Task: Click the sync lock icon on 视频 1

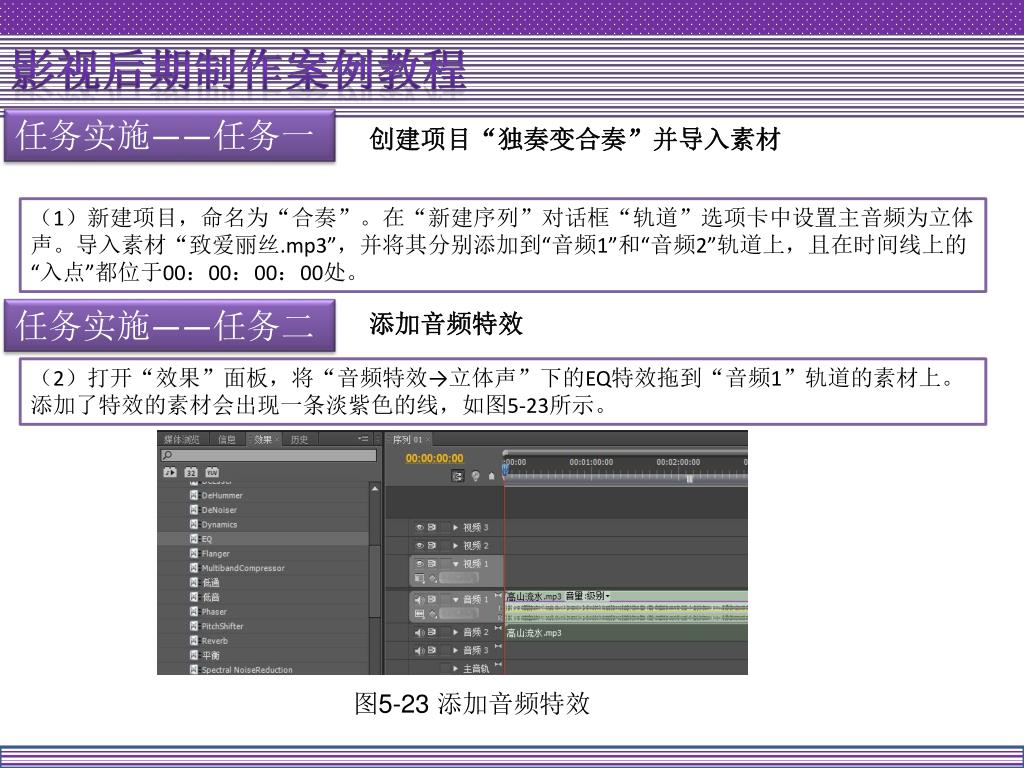Action: tap(432, 564)
